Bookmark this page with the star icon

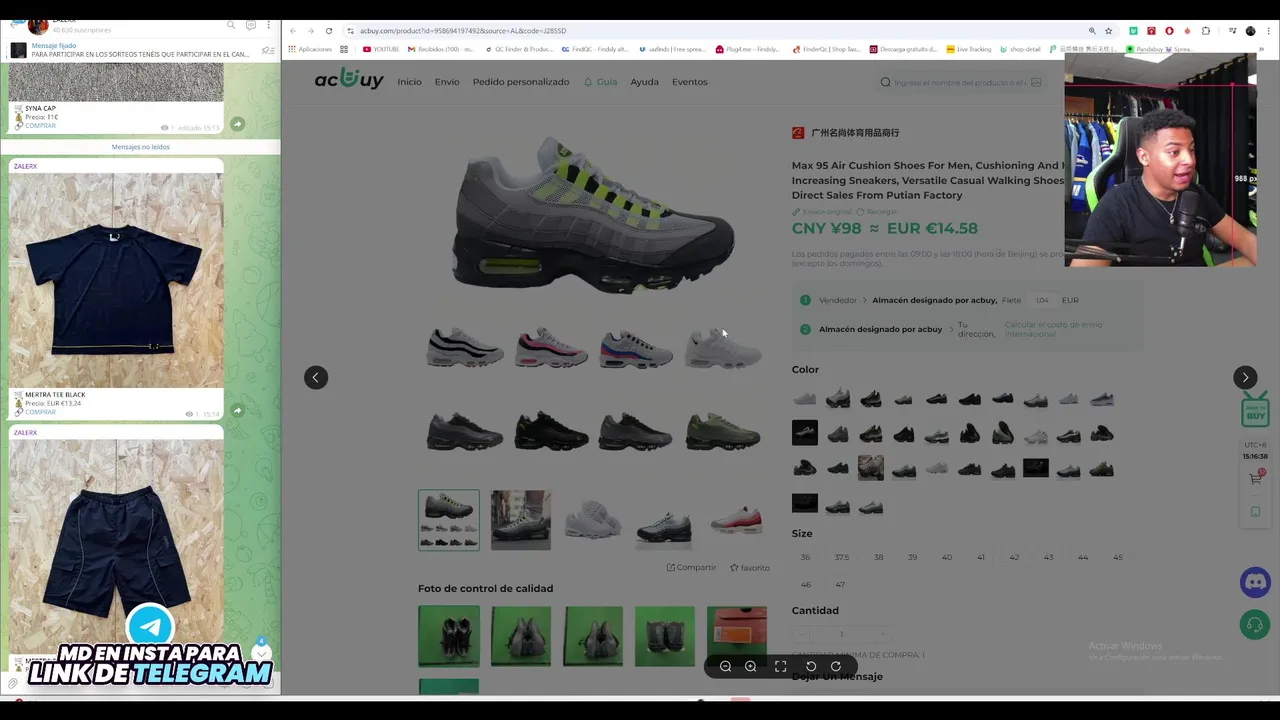1109,31
